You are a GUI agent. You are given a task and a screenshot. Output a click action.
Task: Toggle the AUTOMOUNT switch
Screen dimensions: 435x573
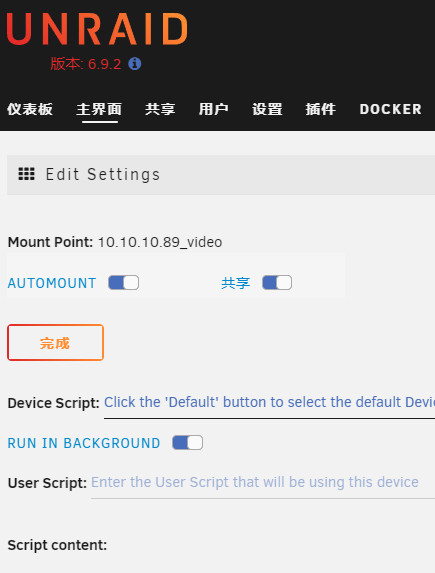(124, 283)
